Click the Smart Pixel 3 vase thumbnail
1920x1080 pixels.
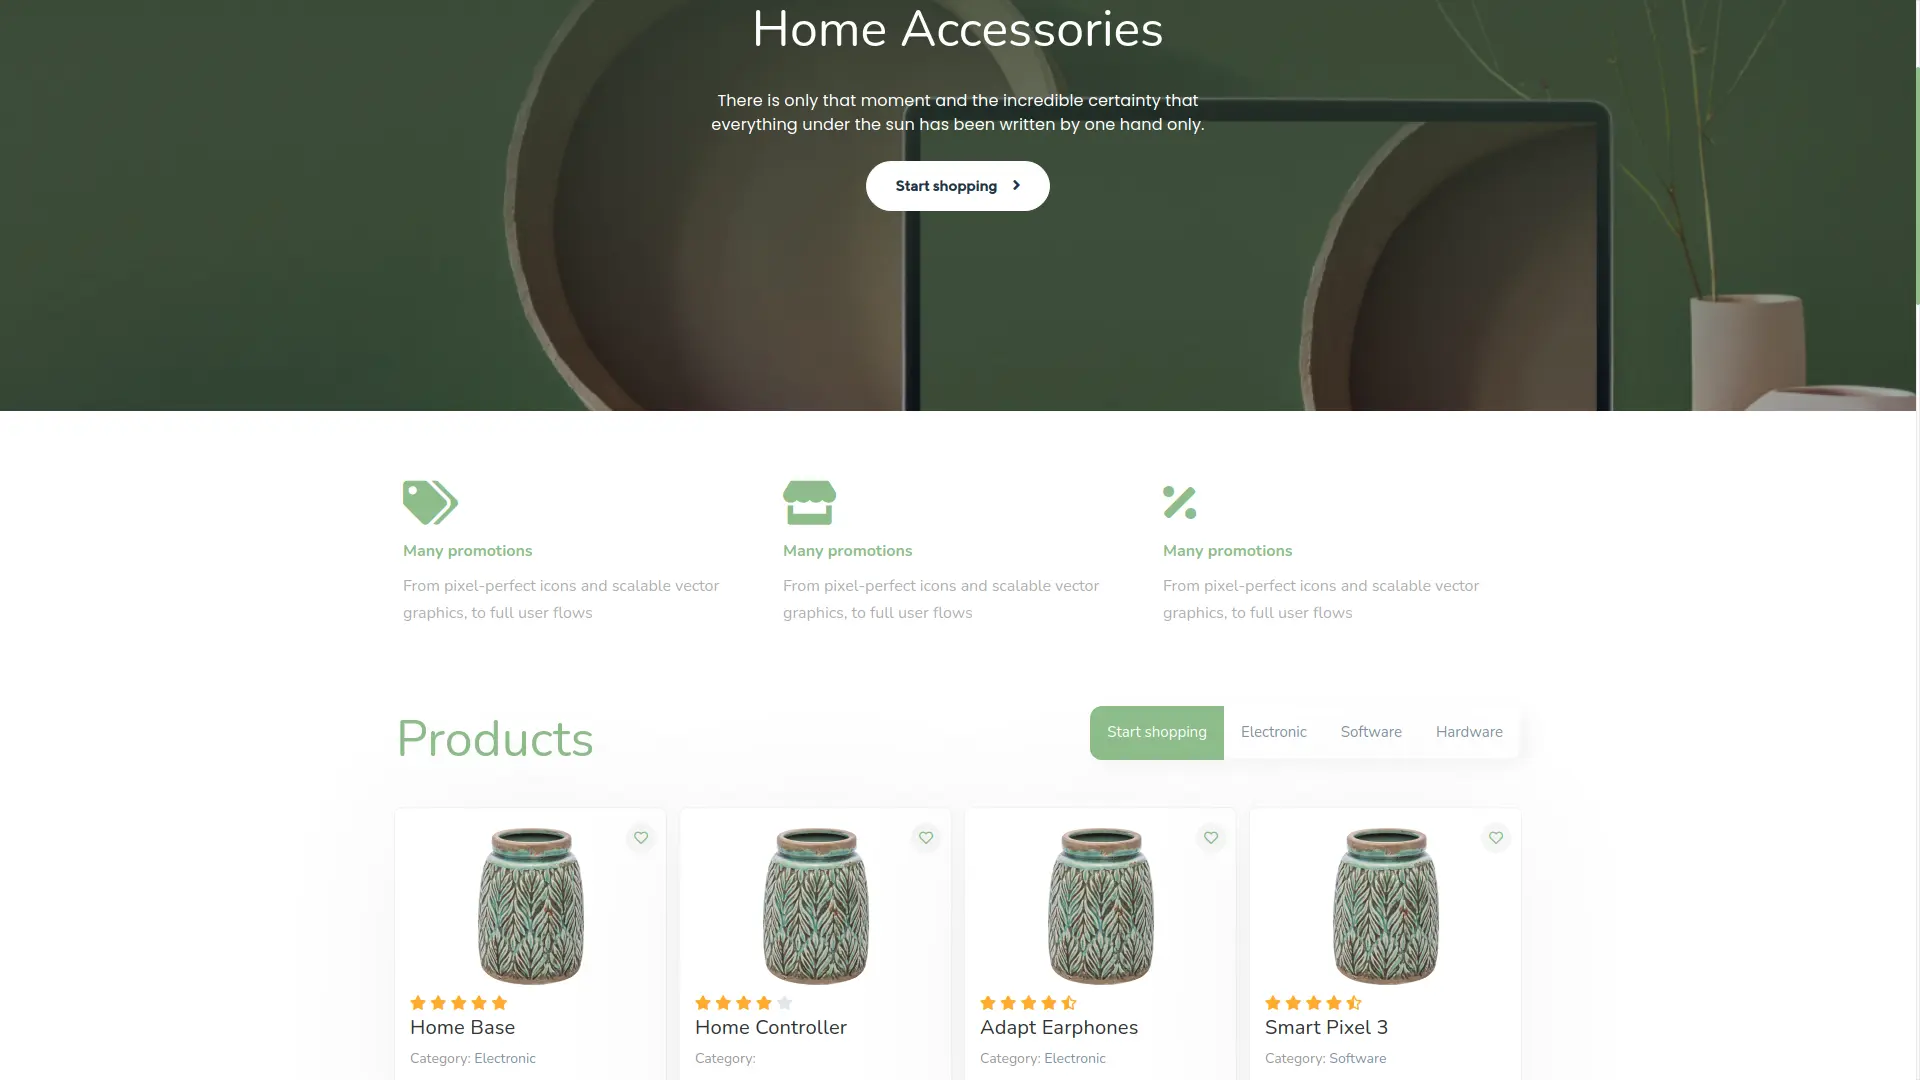coord(1386,906)
